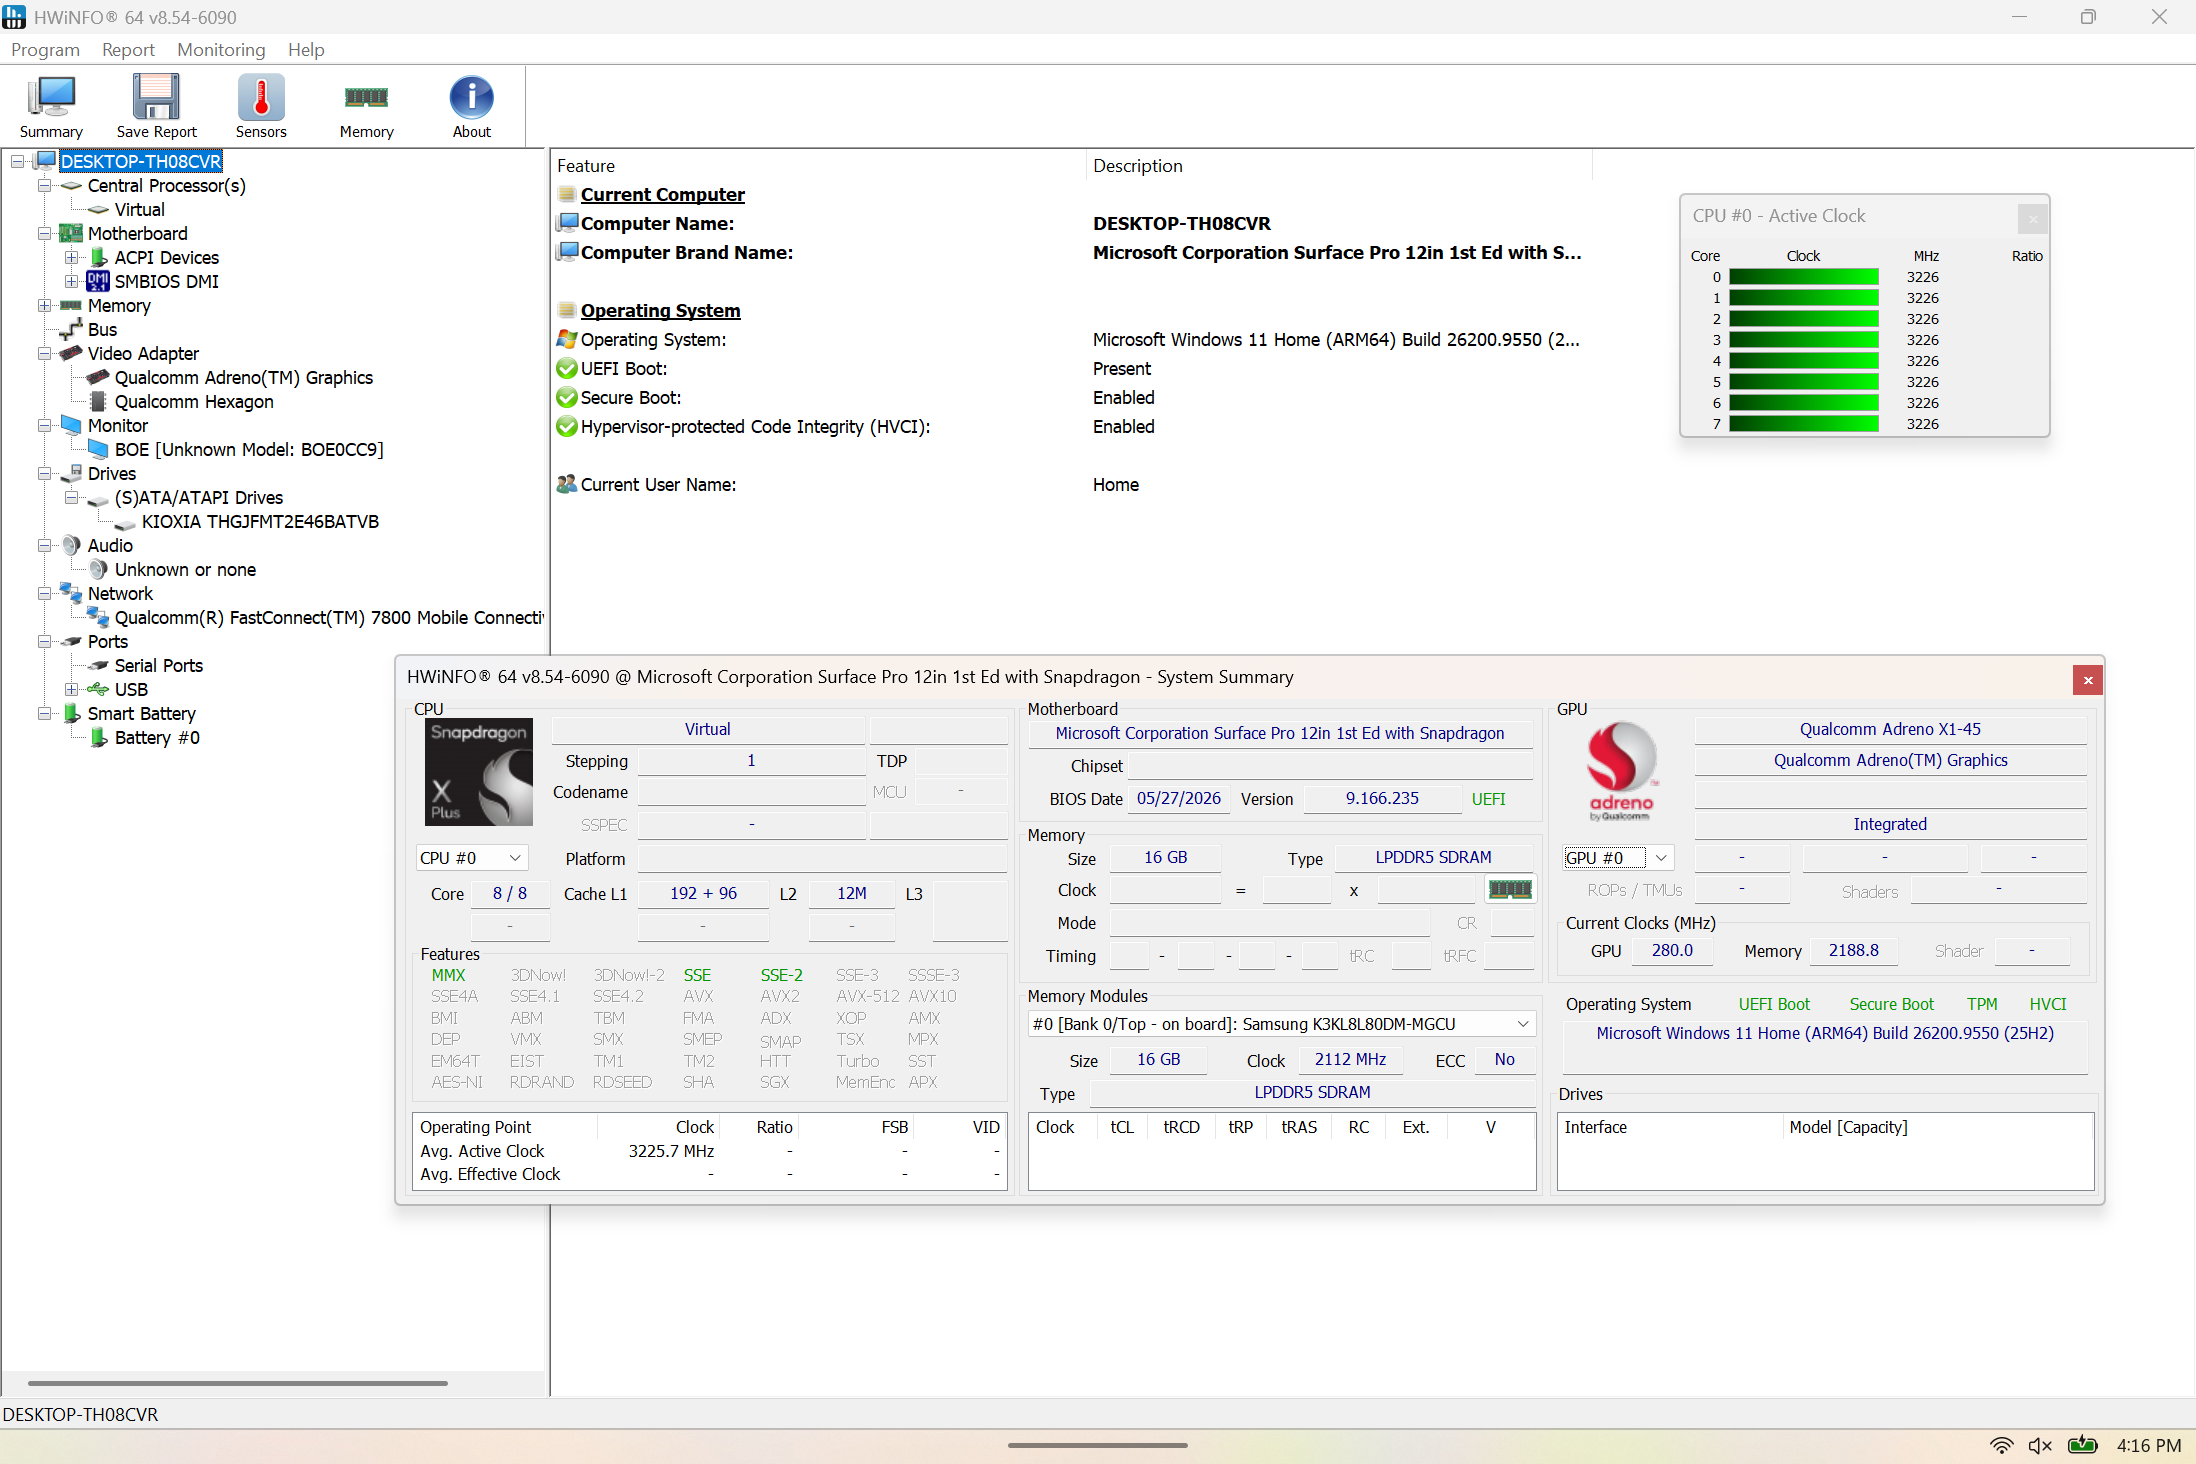Click the Avg. Active Clock row
This screenshot has width=2196, height=1464.
[x=710, y=1151]
